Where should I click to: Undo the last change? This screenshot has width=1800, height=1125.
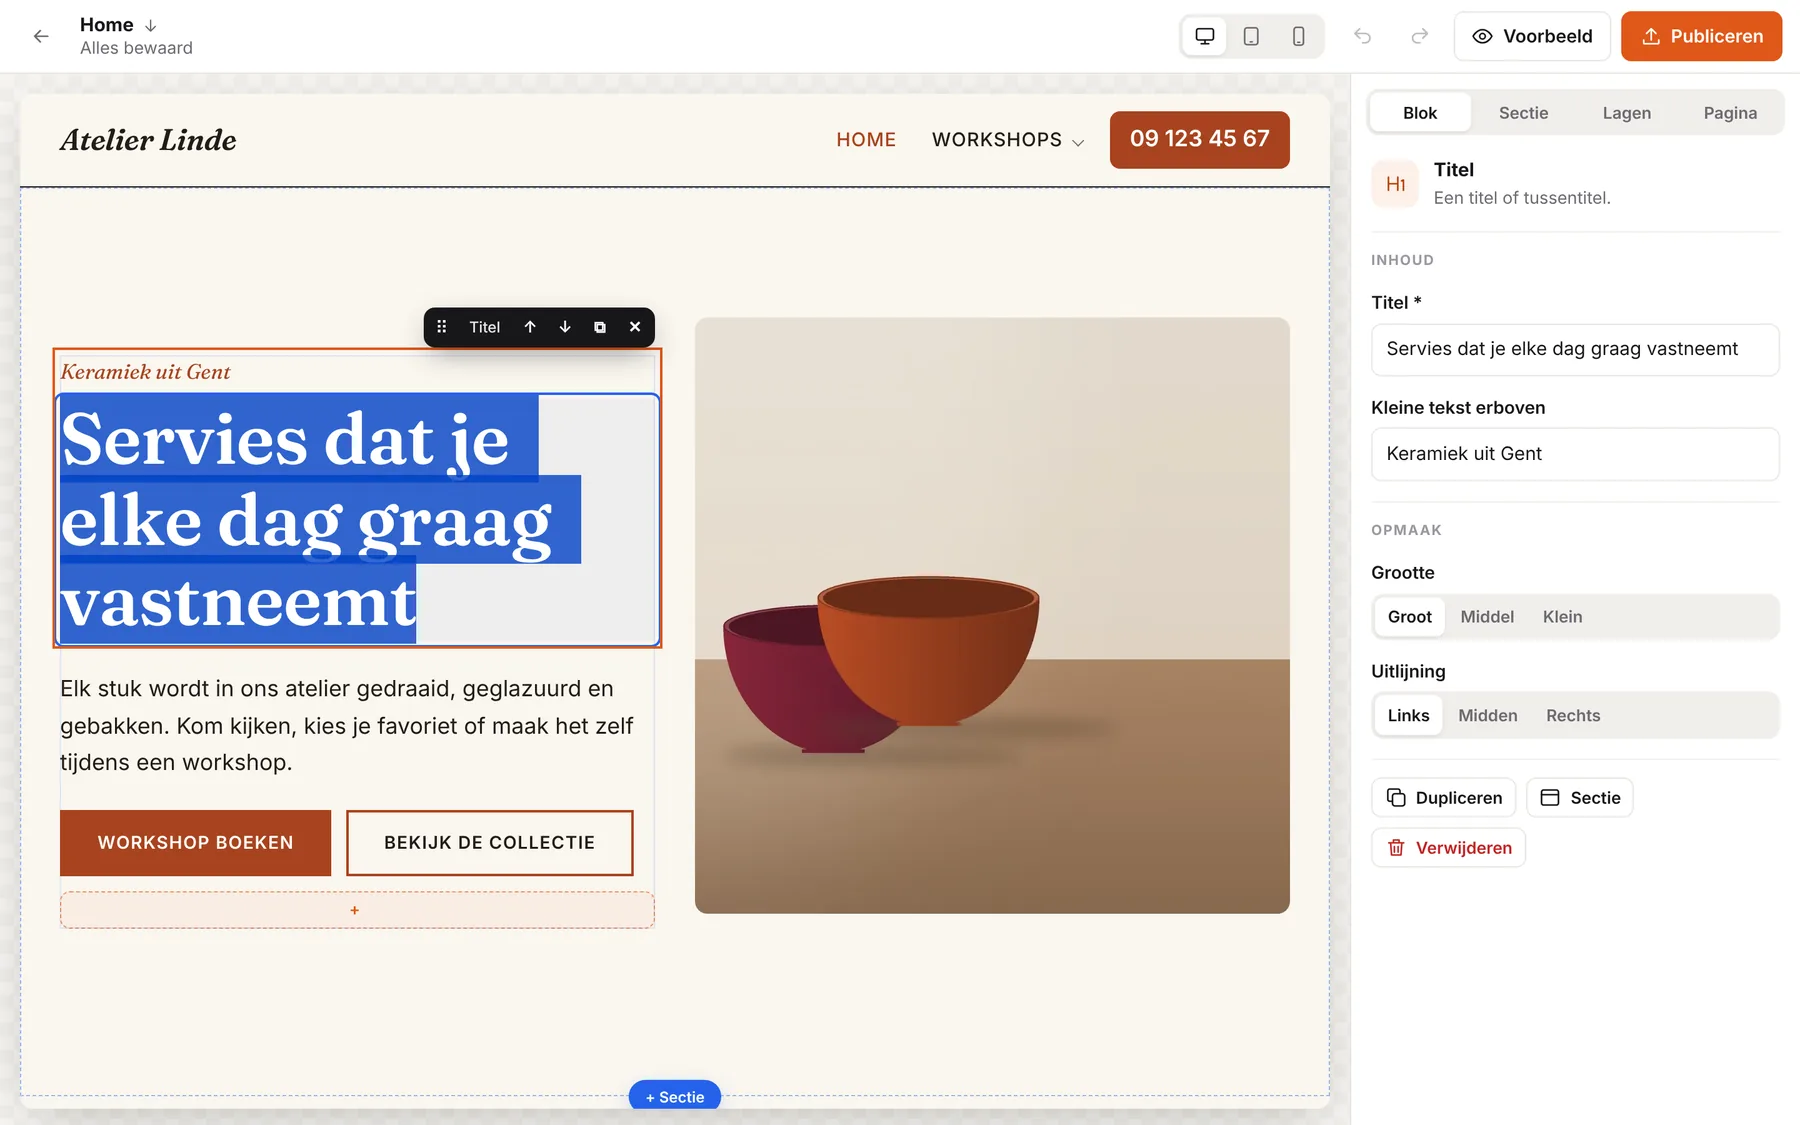1362,36
